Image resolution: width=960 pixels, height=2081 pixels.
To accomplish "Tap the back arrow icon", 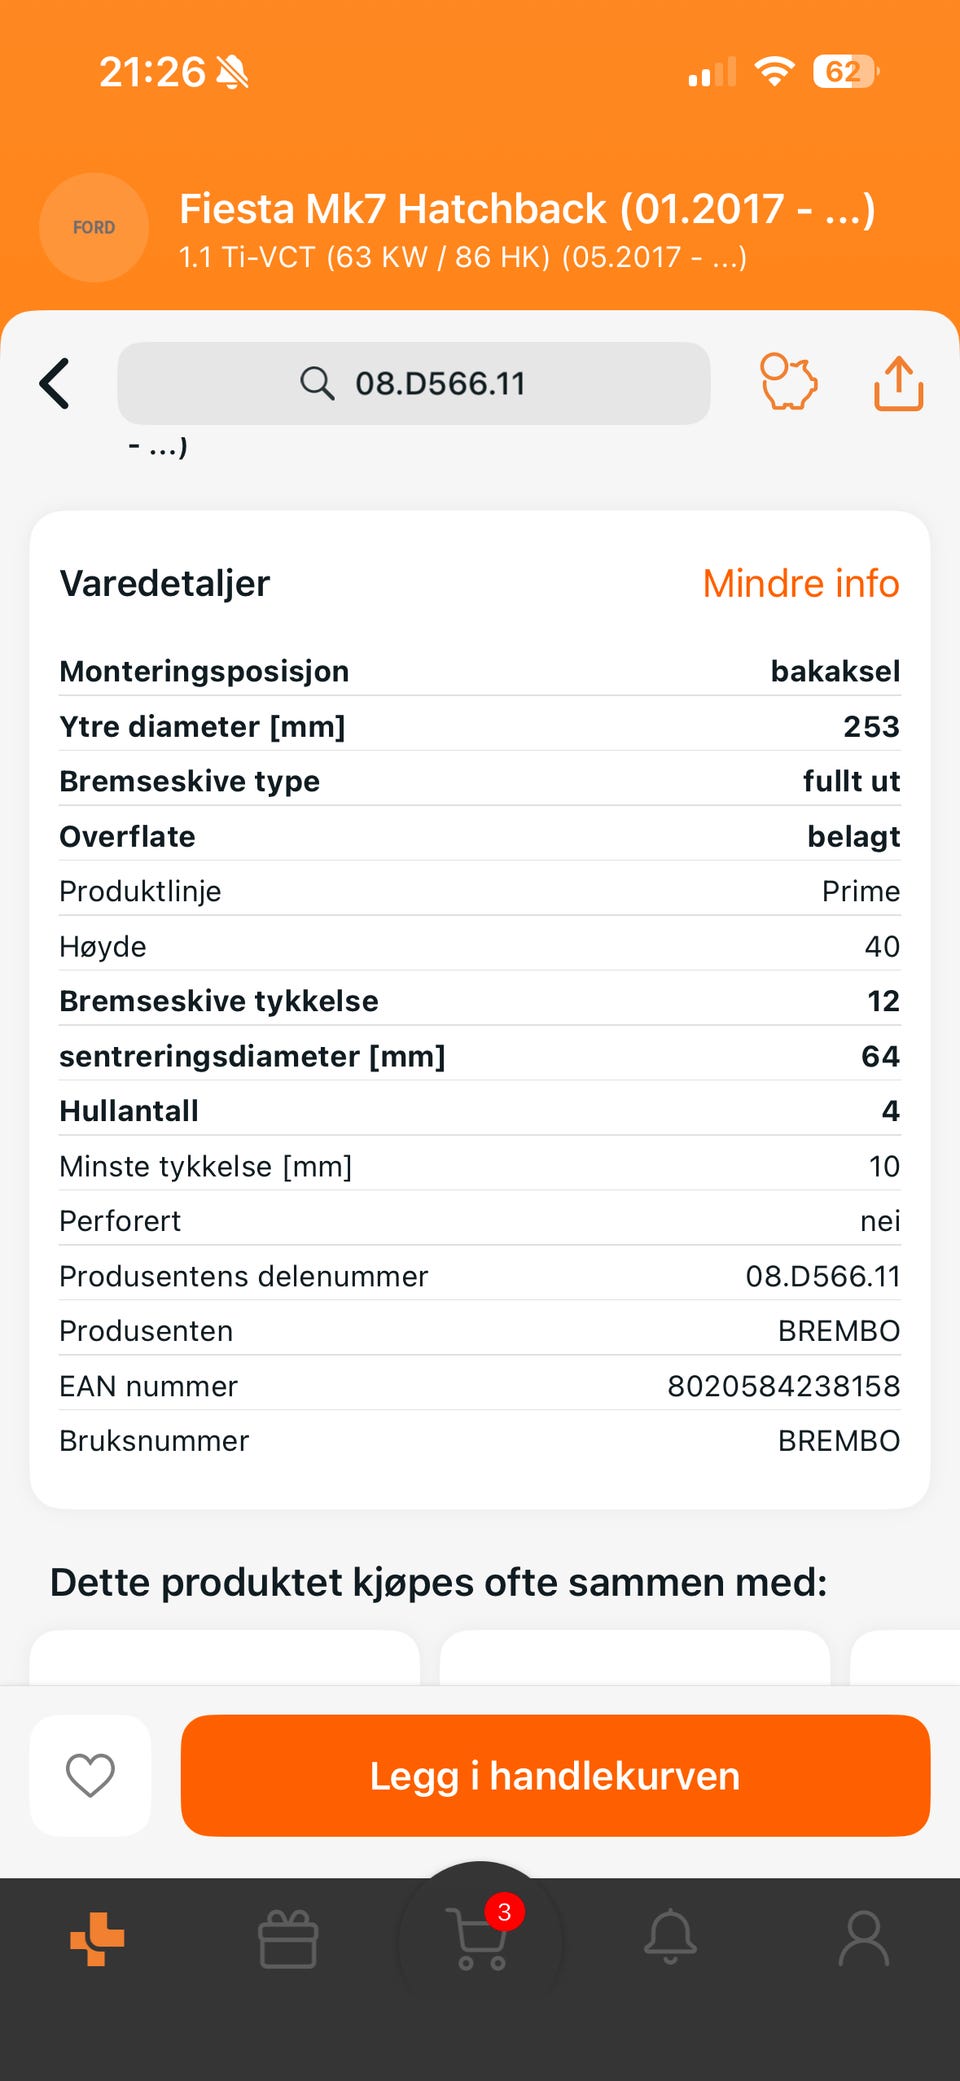I will pyautogui.click(x=55, y=384).
